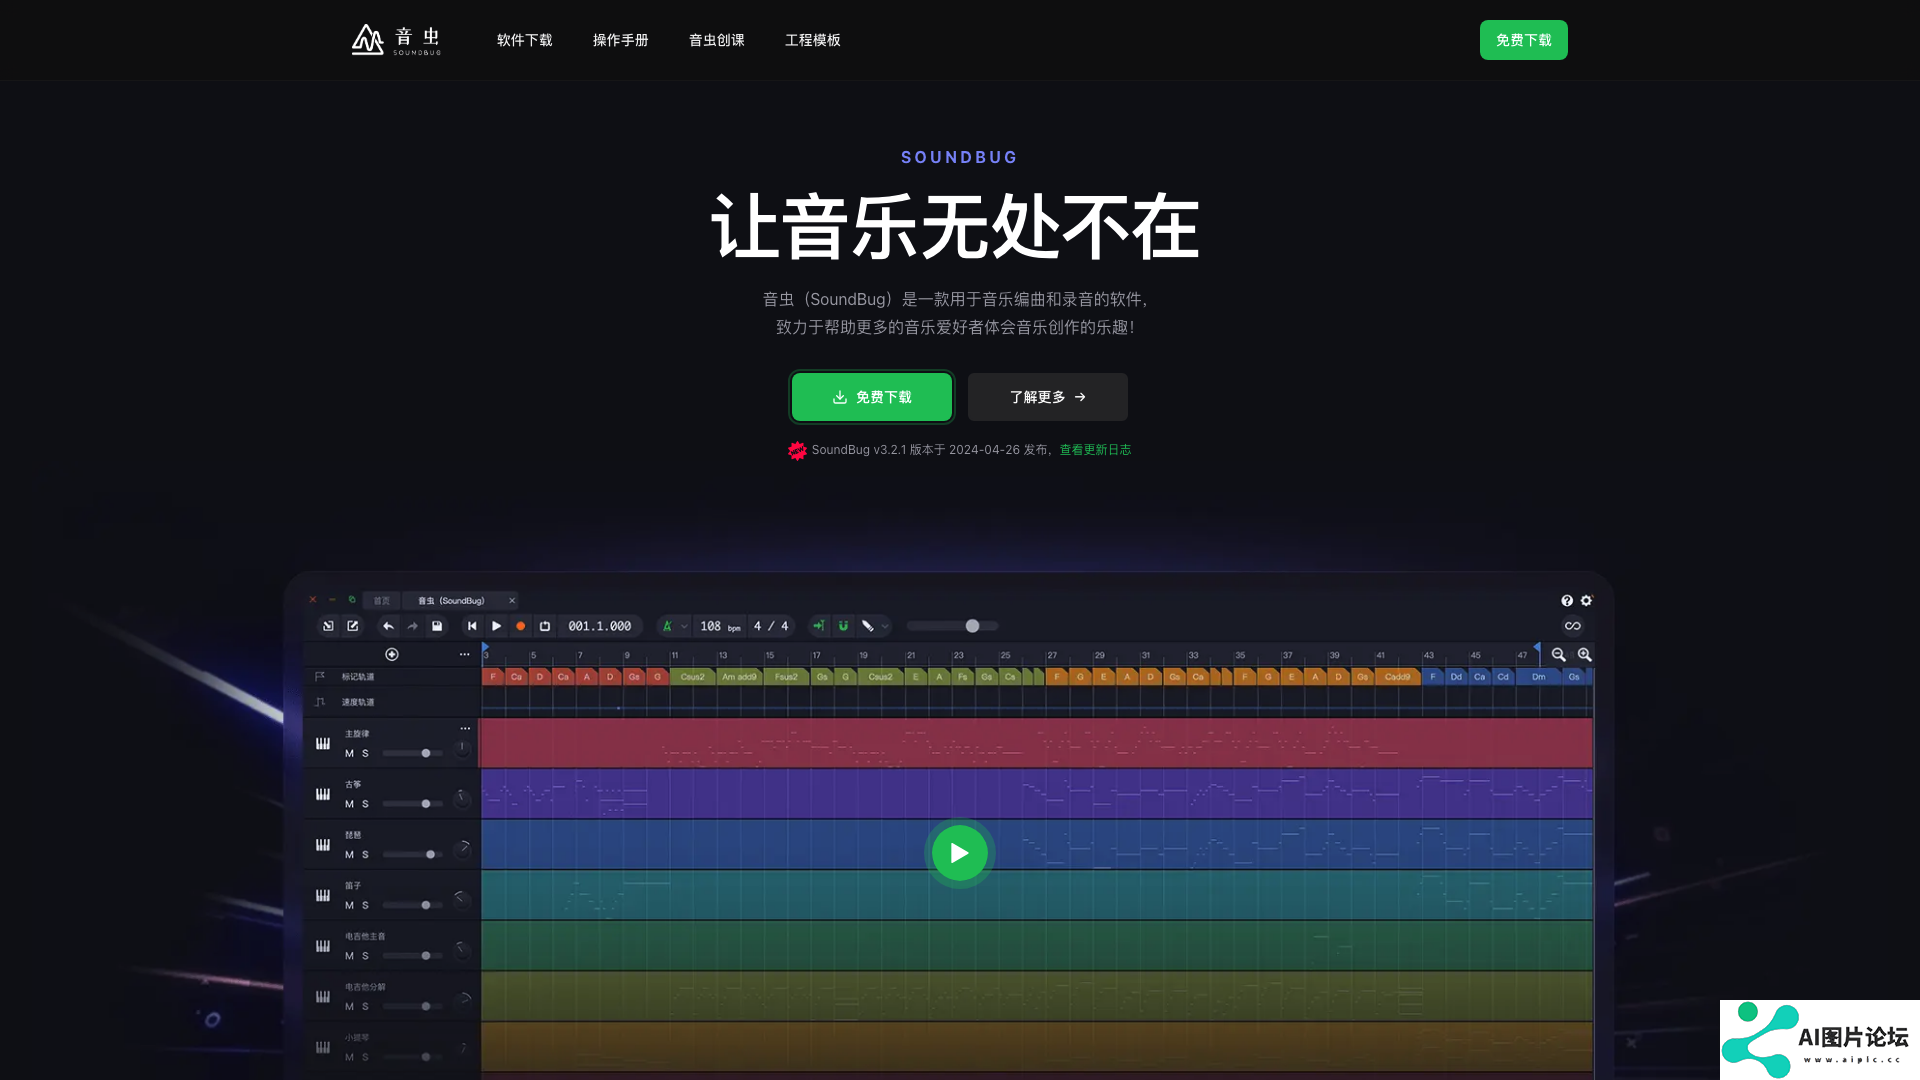The height and width of the screenshot is (1080, 1920).
Task: Click the 笛子 track piano icon
Action: 323,895
